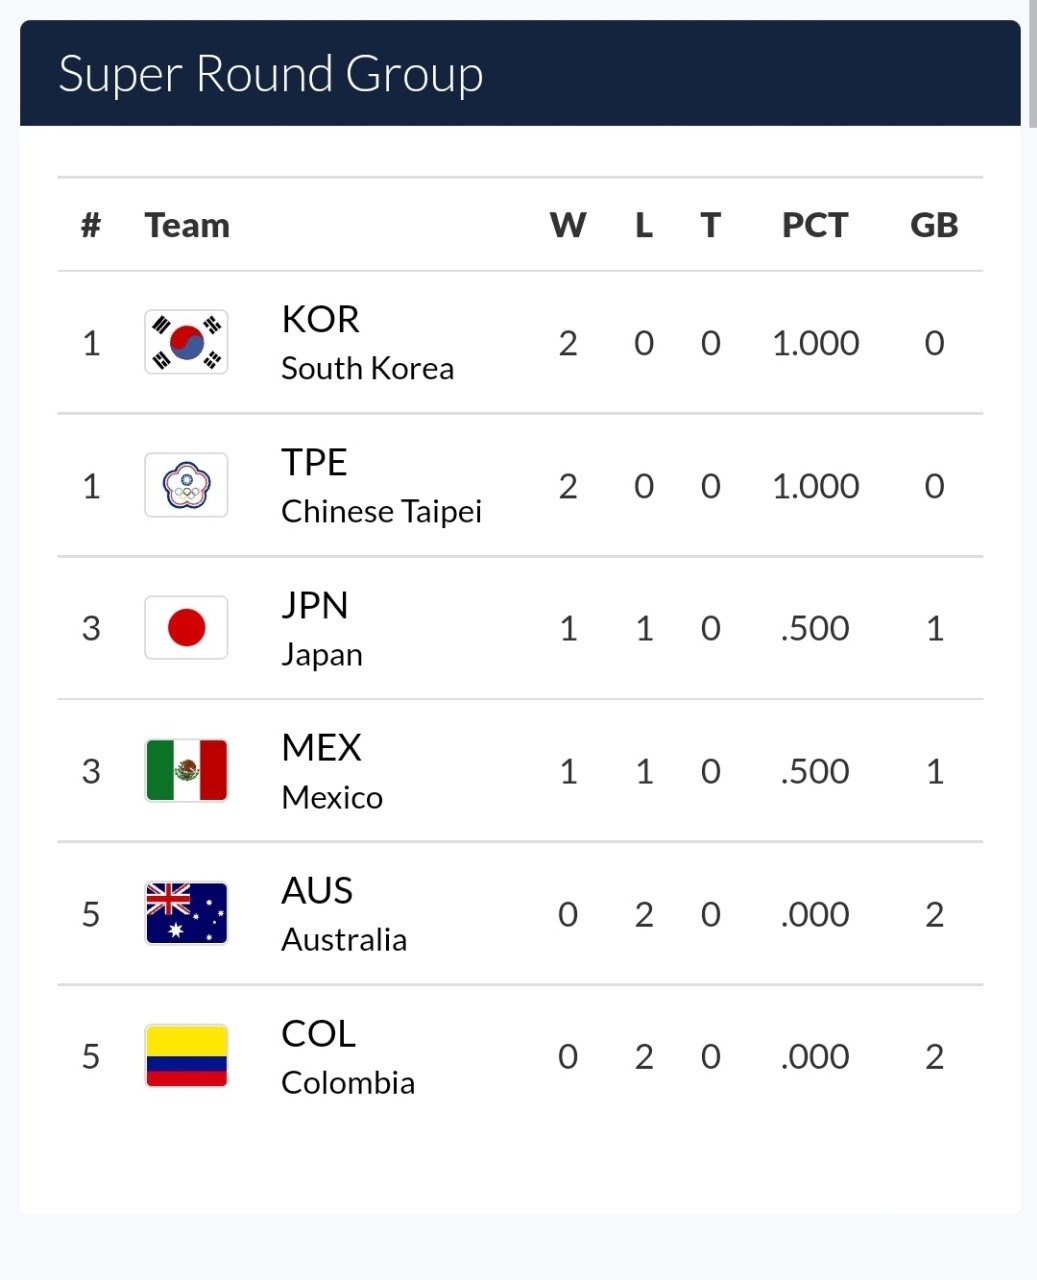Click the L column header
1037x1280 pixels.
coord(644,225)
